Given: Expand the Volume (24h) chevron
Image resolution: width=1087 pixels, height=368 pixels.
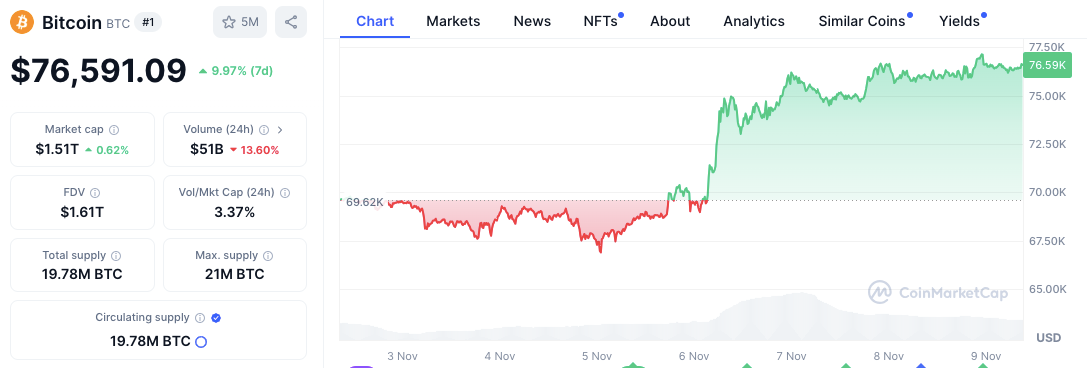Looking at the screenshot, I should coord(280,130).
